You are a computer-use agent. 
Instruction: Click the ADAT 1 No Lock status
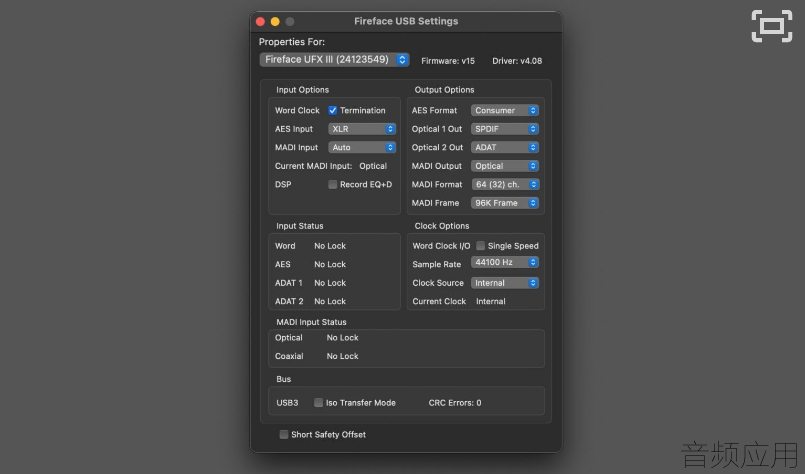click(330, 283)
